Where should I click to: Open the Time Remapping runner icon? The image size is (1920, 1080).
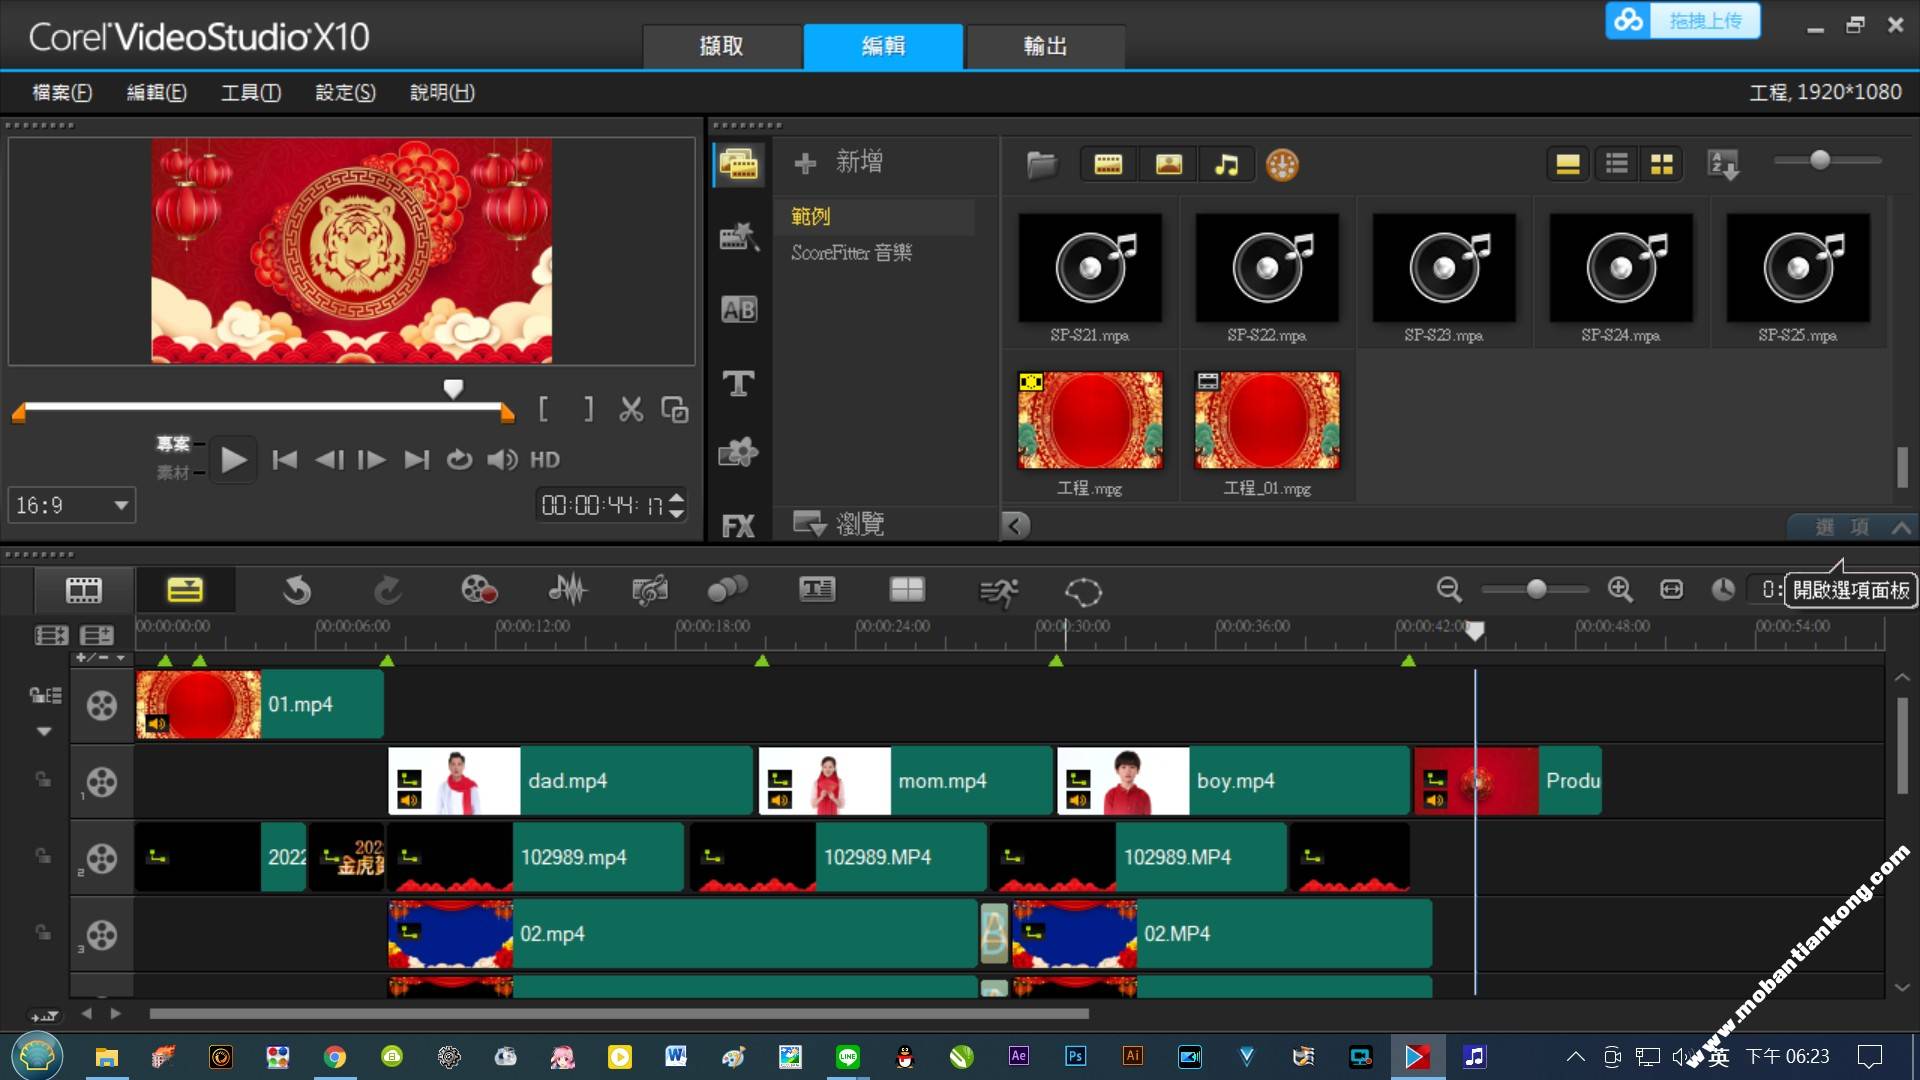point(999,592)
